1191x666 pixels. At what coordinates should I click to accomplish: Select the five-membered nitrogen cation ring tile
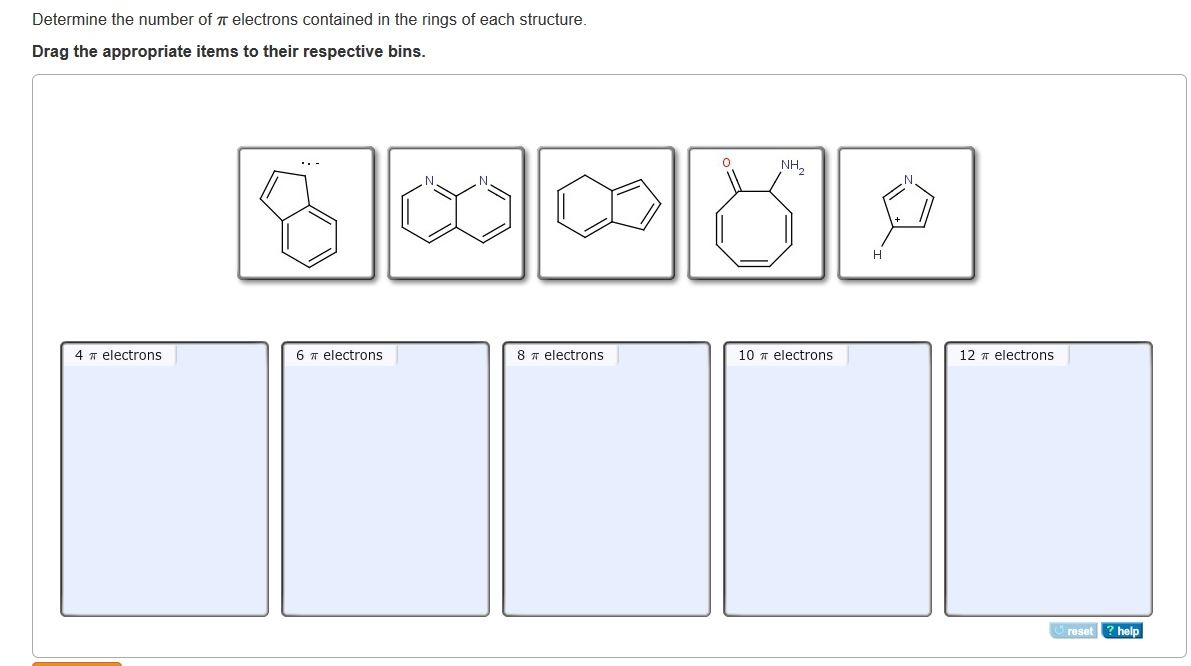coord(906,213)
